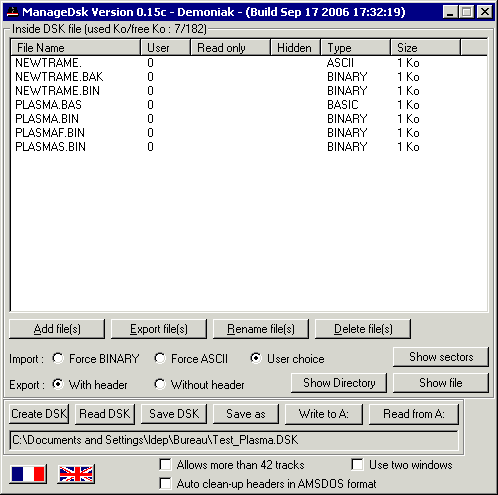The image size is (498, 495).
Task: Switch language via the French flag icon
Action: (28, 474)
